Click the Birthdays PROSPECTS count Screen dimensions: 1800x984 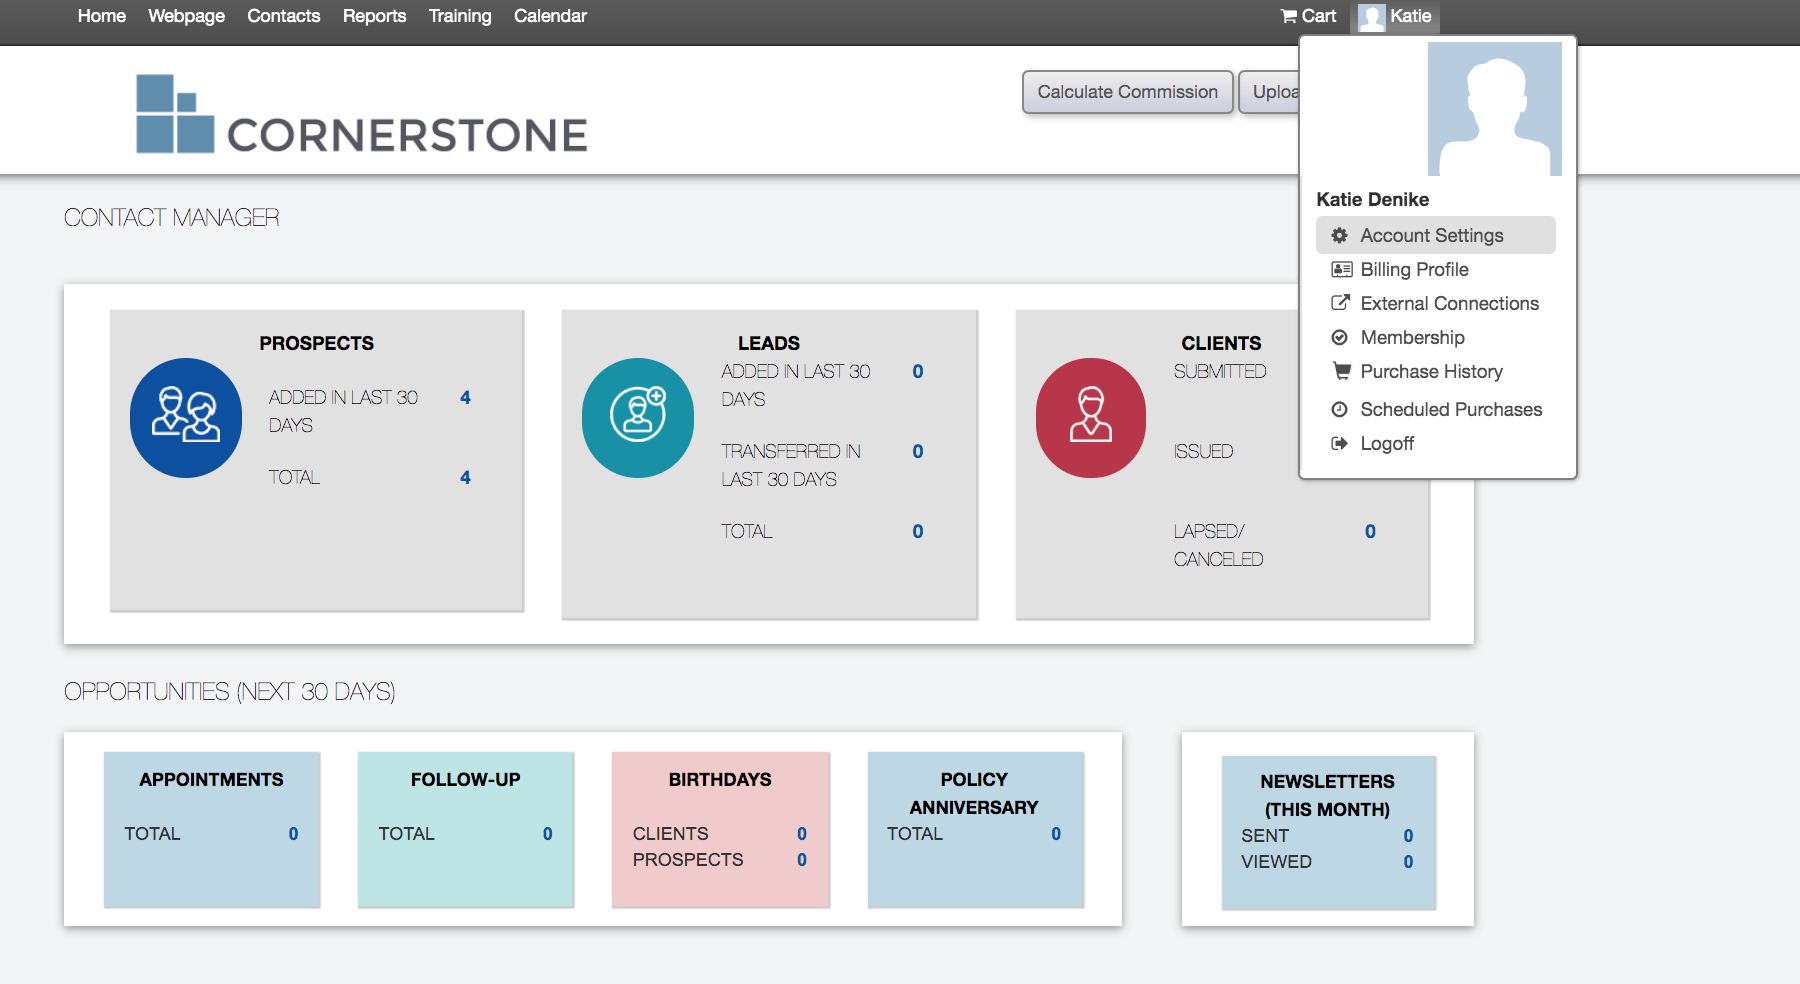(801, 859)
